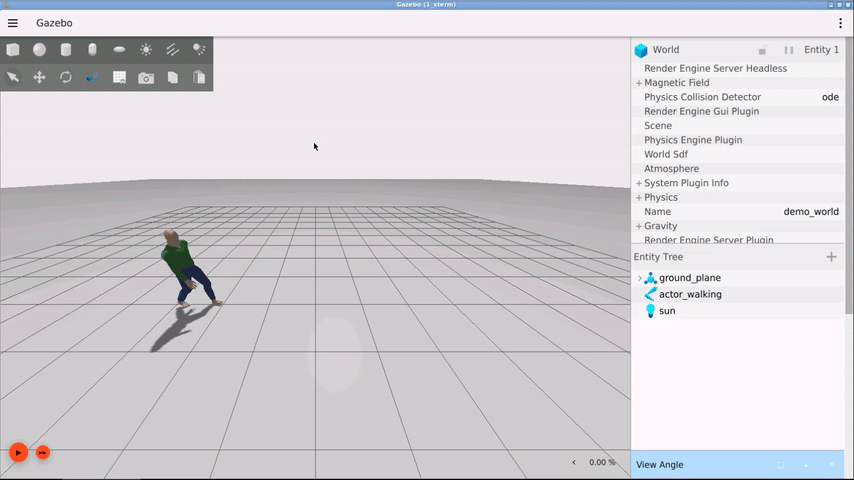854x480 pixels.
Task: Open the grid configuration icon
Action: coord(119,77)
